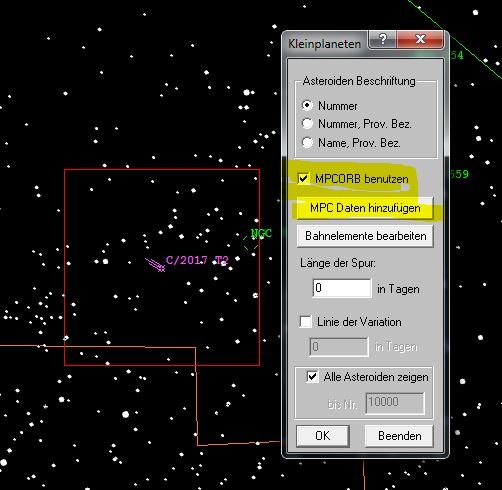Viewport: 502px width, 490px height.
Task: Open Bahnelemente bearbeiten
Action: (x=365, y=236)
